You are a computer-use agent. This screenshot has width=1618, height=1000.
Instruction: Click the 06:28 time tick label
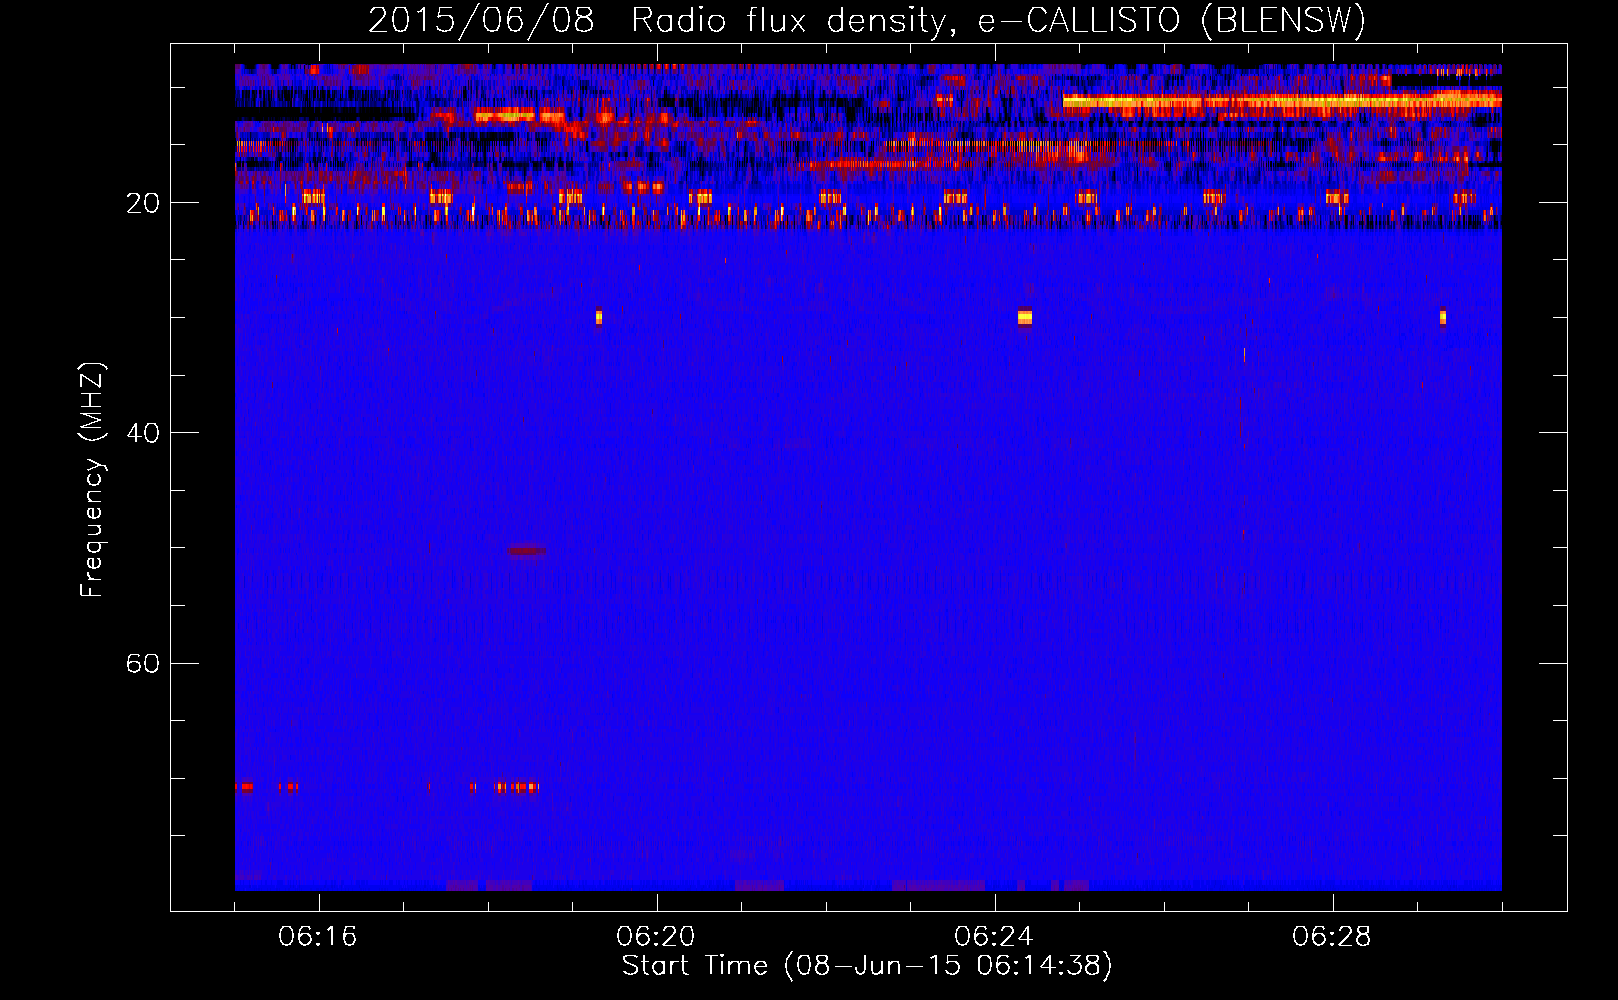(1332, 937)
